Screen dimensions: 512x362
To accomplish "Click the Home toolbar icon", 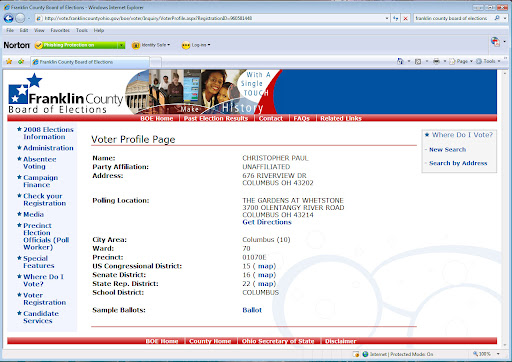I will click(400, 61).
